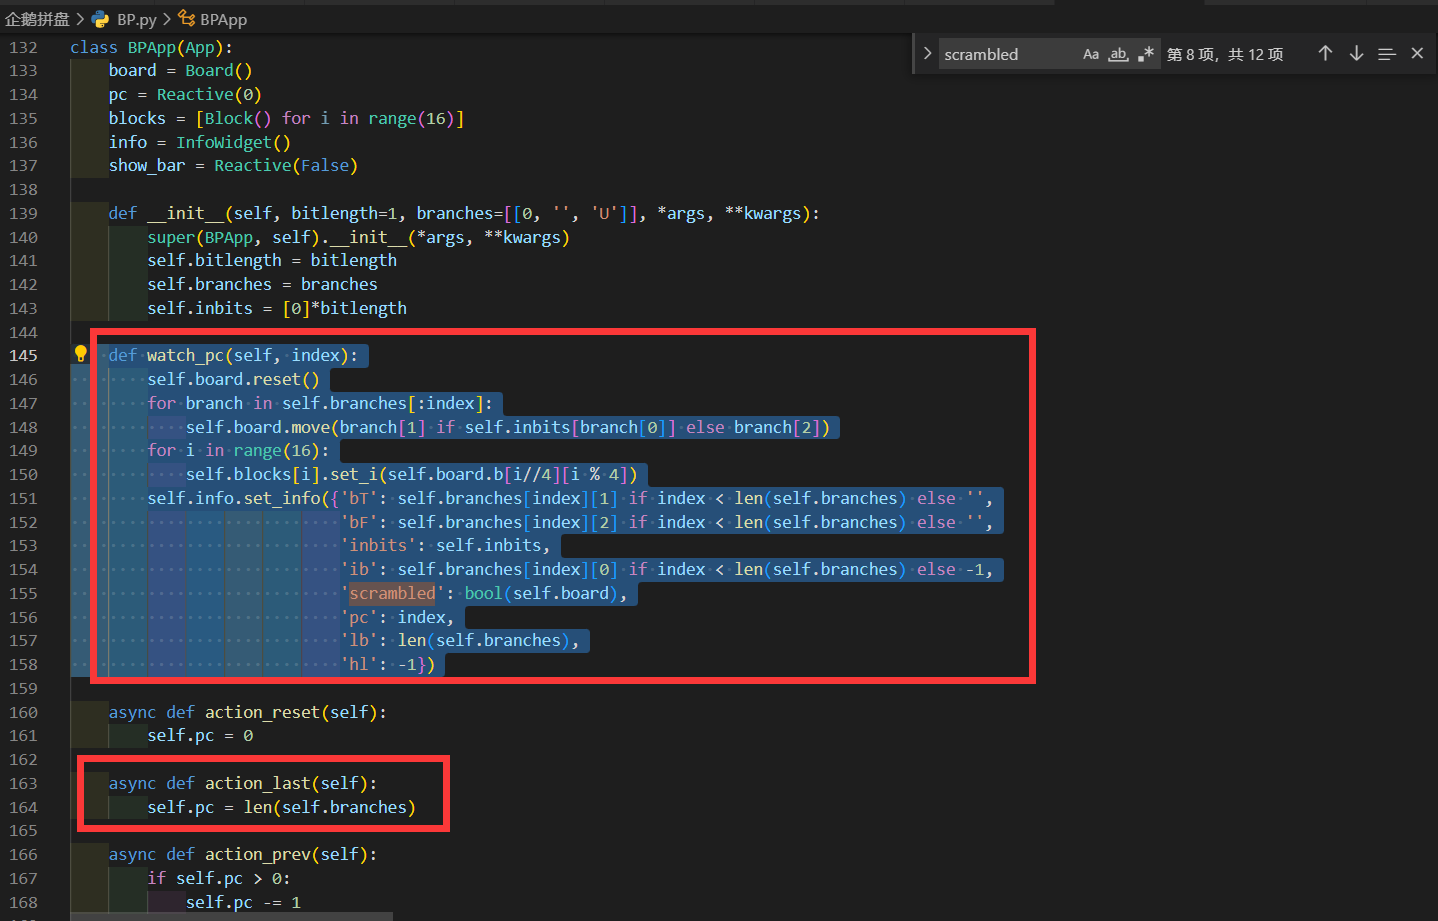Click the class symbol icon before BPApp

point(186,19)
